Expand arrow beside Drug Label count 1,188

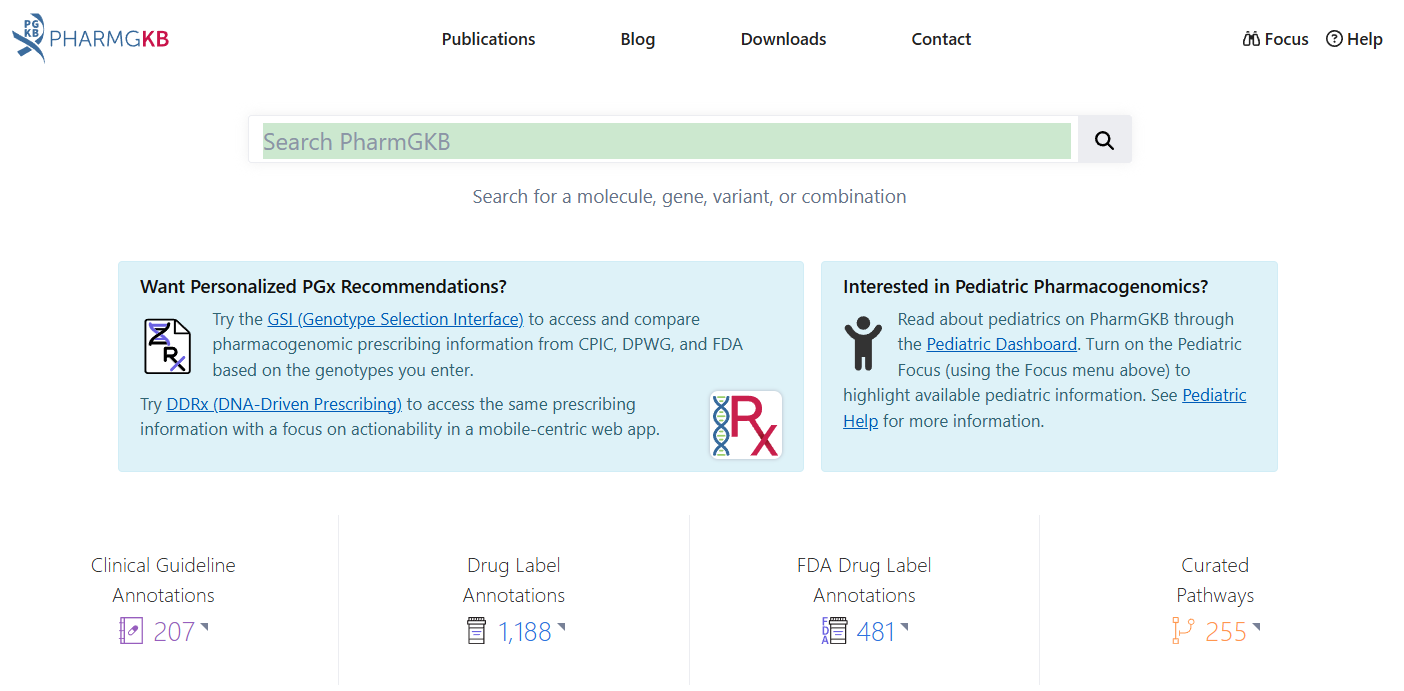click(561, 627)
